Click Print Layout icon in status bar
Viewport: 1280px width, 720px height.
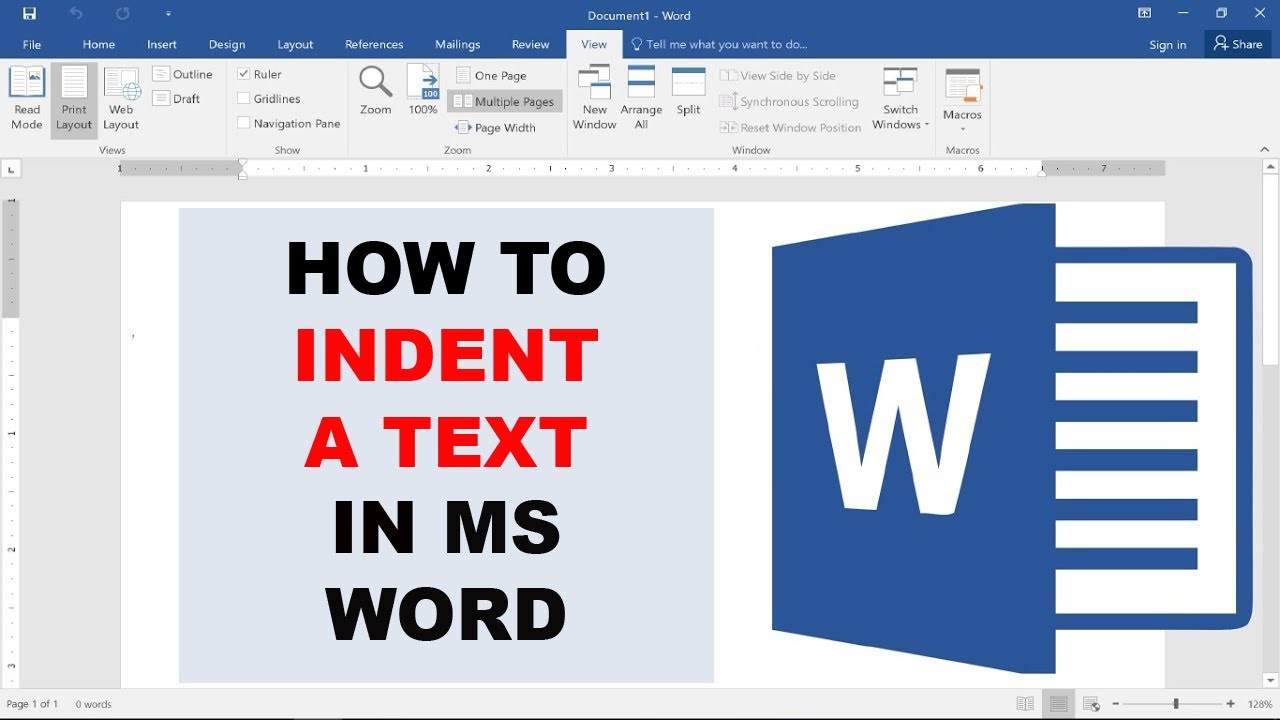[x=1058, y=704]
